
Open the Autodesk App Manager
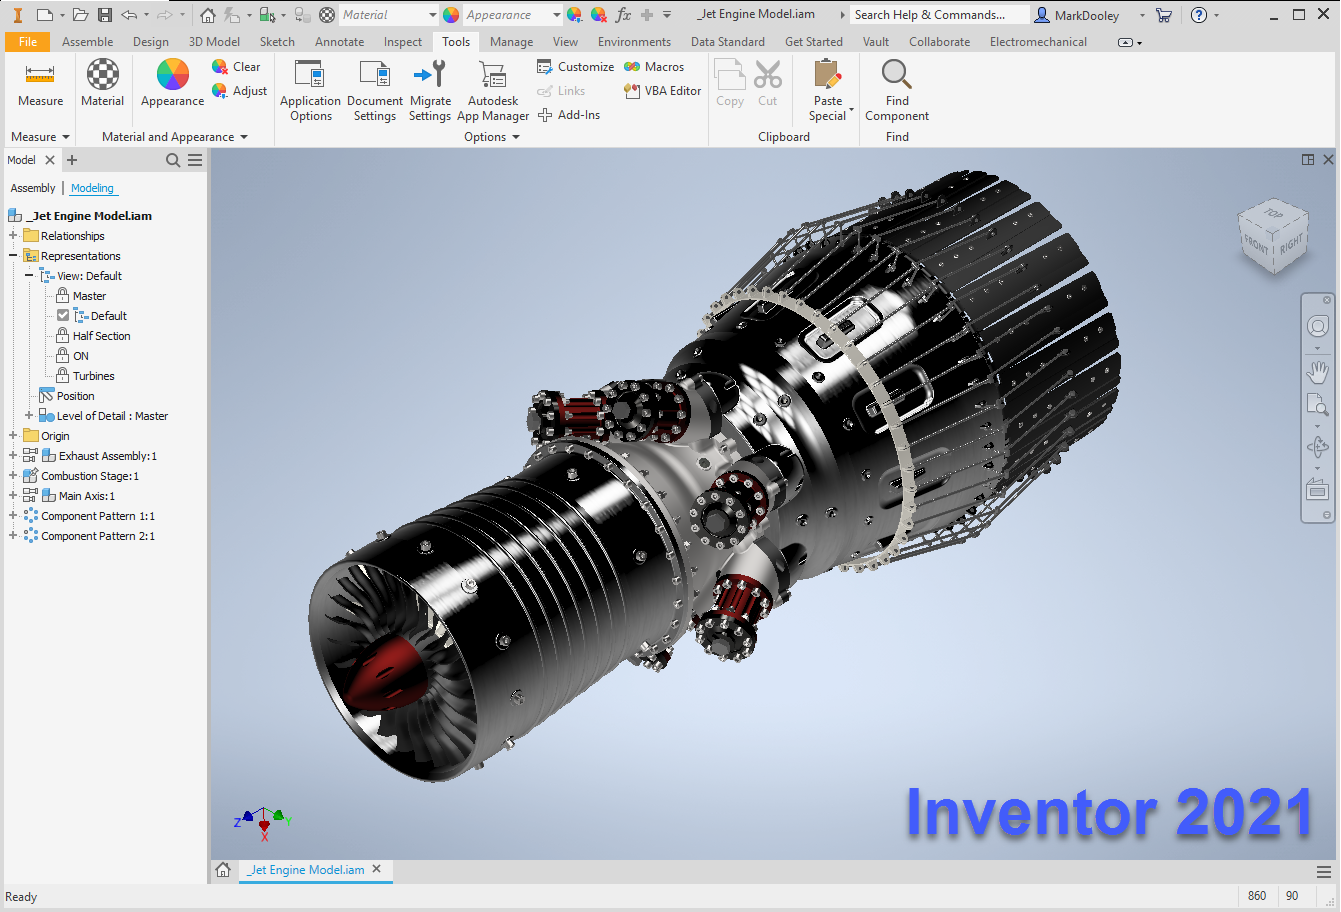[492, 90]
